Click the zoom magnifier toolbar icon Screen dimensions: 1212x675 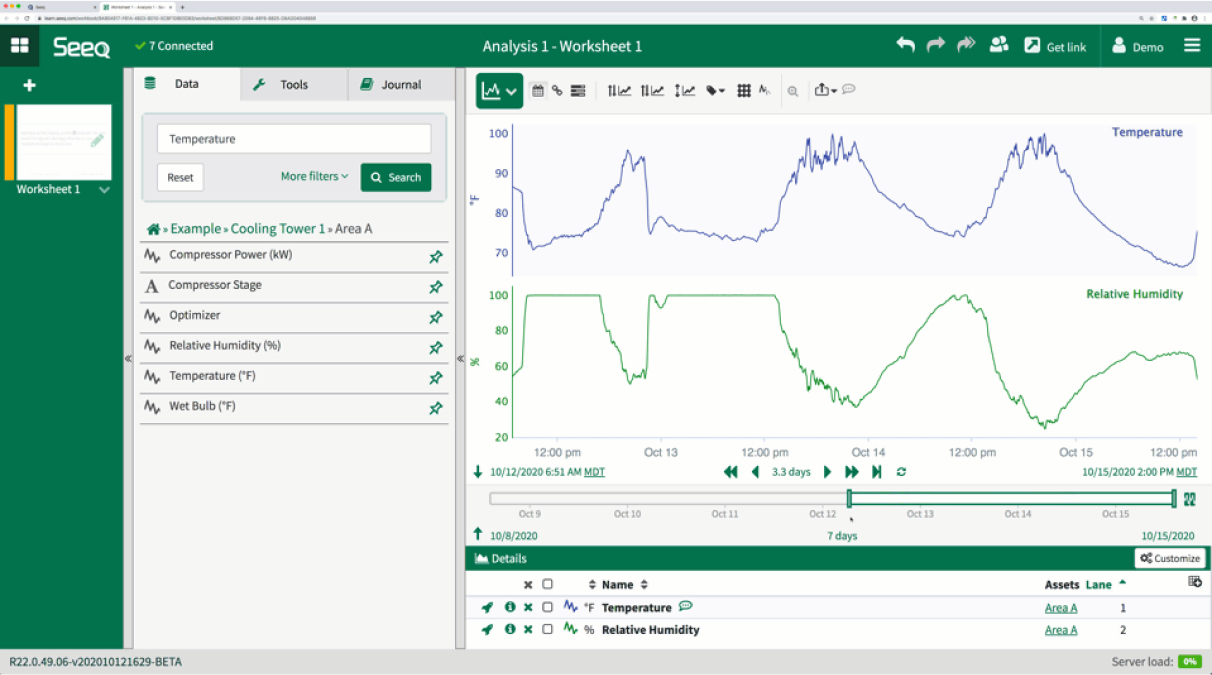click(x=792, y=91)
